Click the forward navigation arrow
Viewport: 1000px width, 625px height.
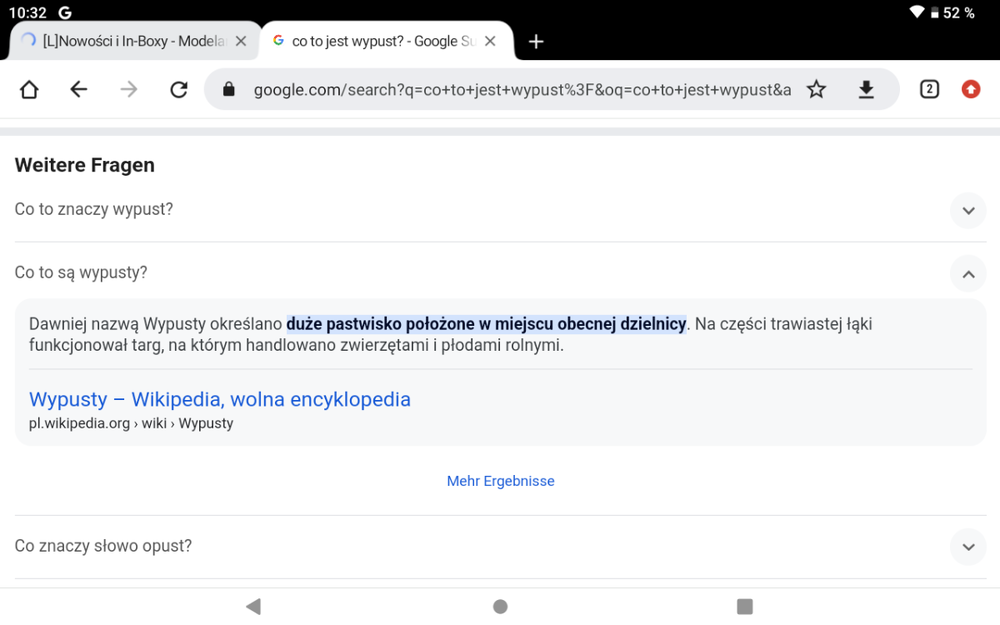pos(129,90)
